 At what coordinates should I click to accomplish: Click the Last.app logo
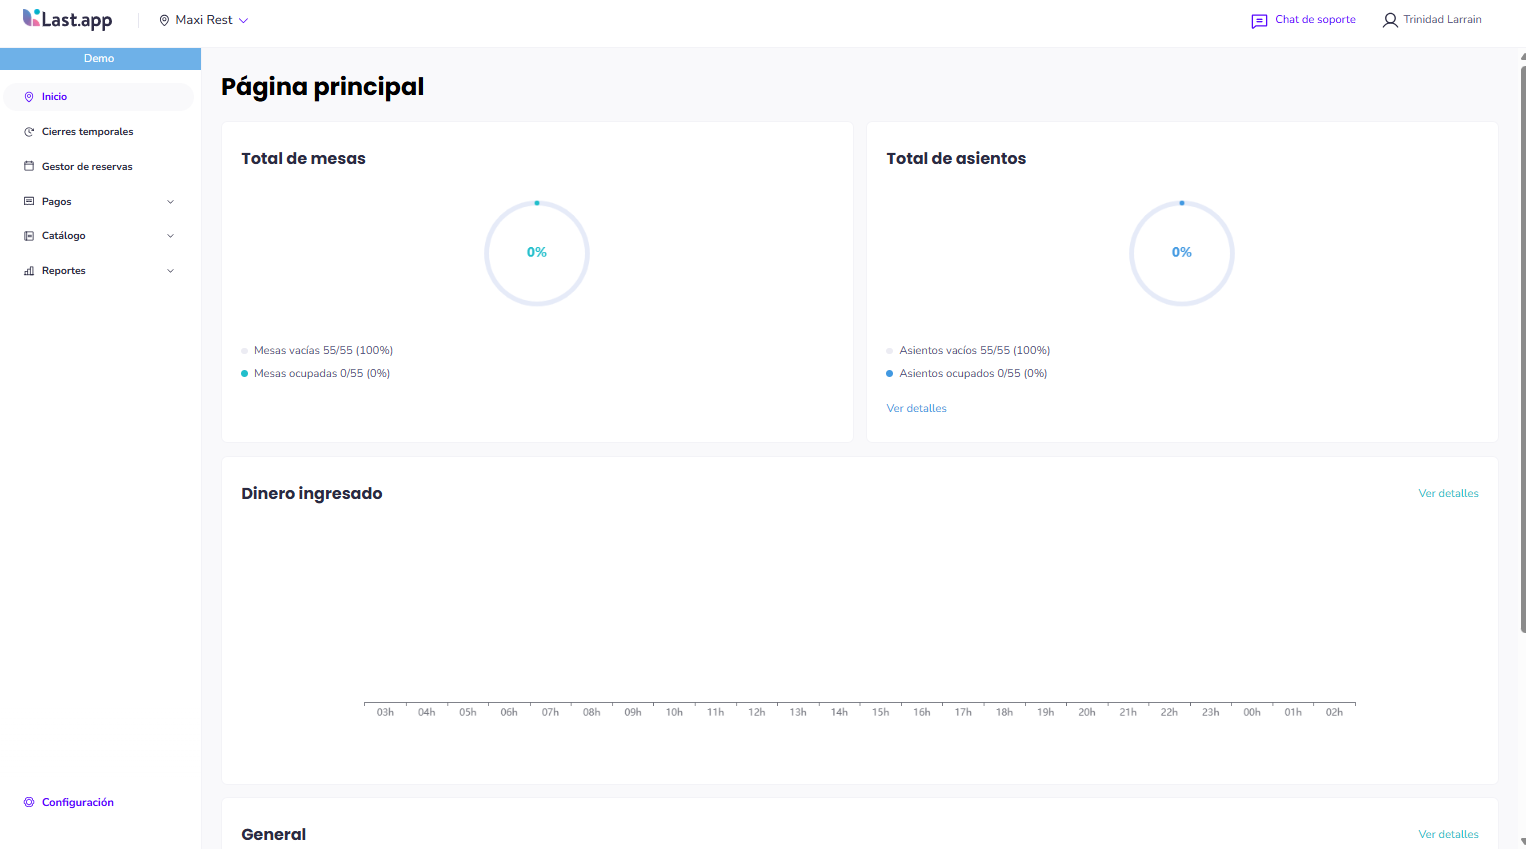point(67,19)
